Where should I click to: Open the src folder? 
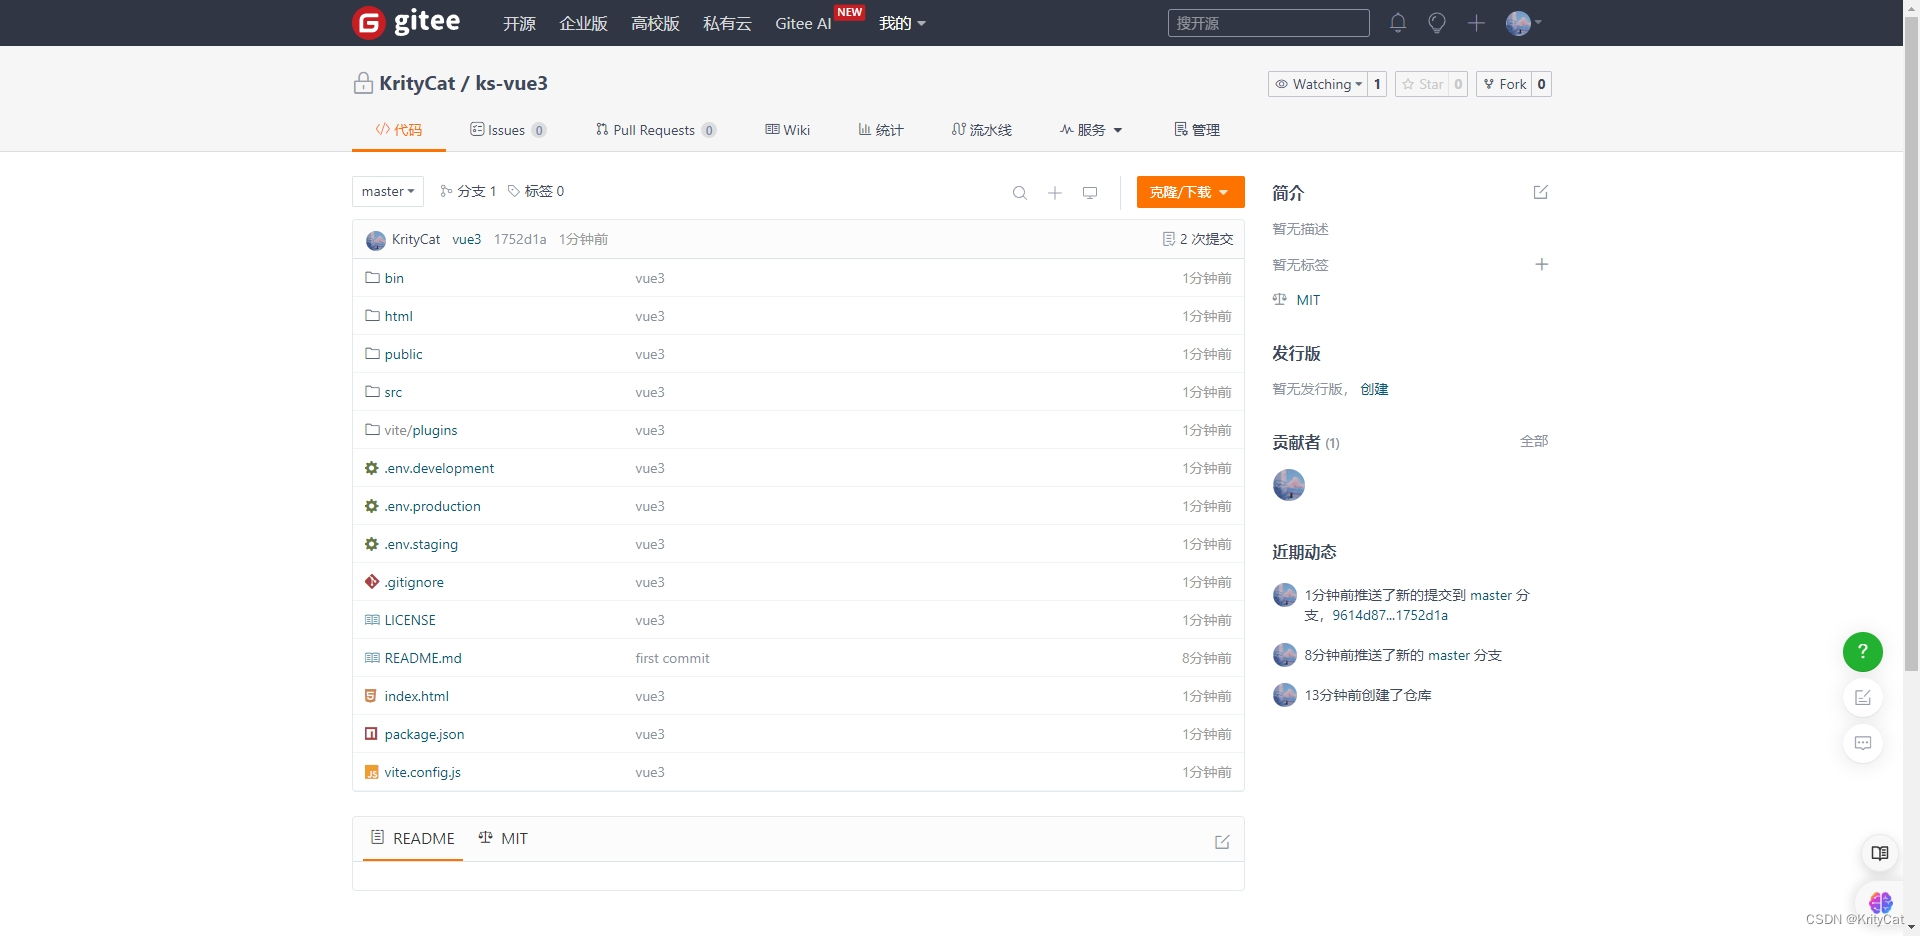tap(393, 392)
